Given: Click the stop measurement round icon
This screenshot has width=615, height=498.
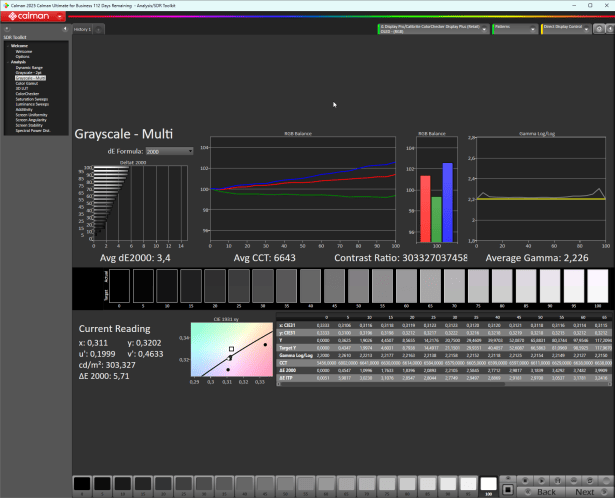Looking at the screenshot, I should 526,480.
